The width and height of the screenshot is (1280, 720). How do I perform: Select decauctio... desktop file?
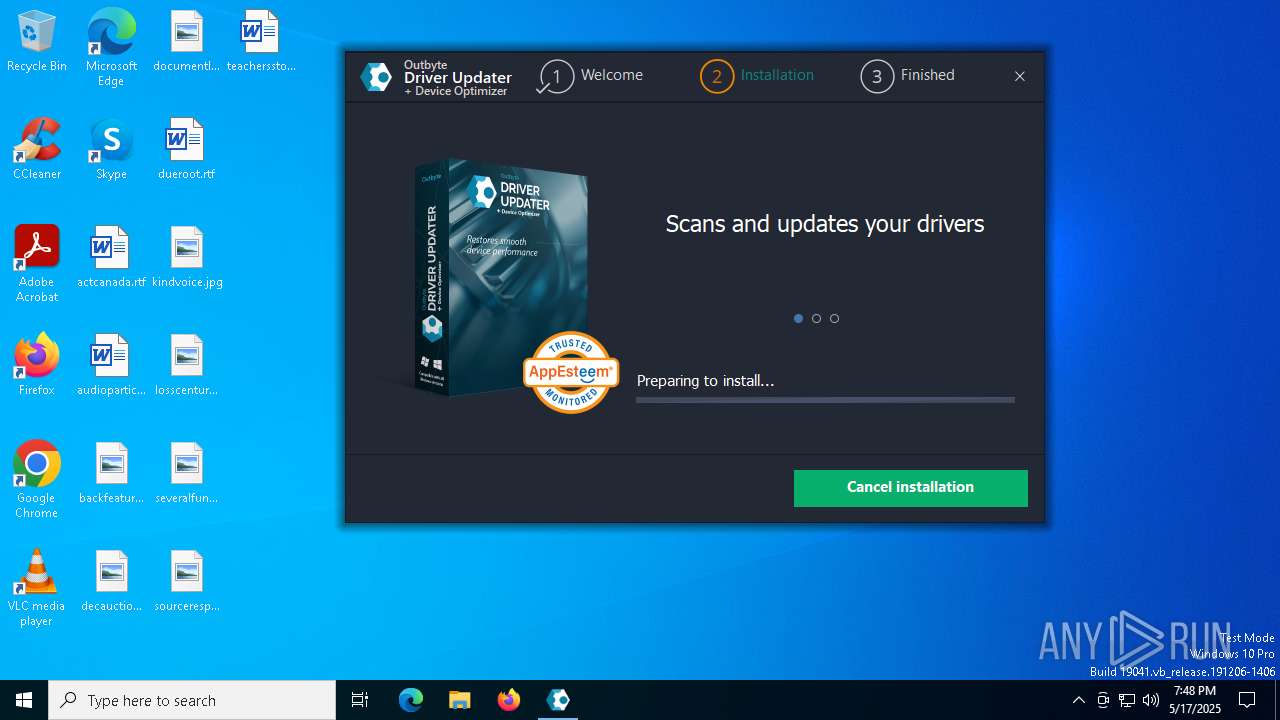[x=111, y=582]
